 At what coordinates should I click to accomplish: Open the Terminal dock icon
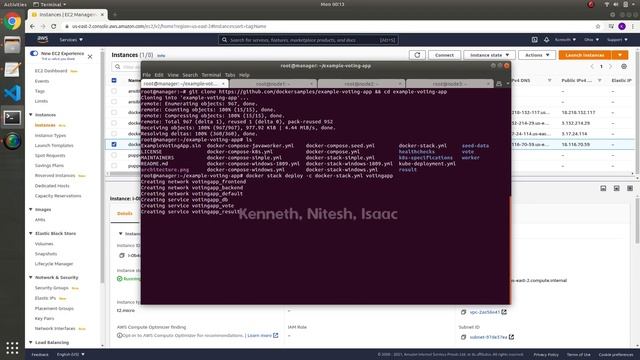coord(12,118)
